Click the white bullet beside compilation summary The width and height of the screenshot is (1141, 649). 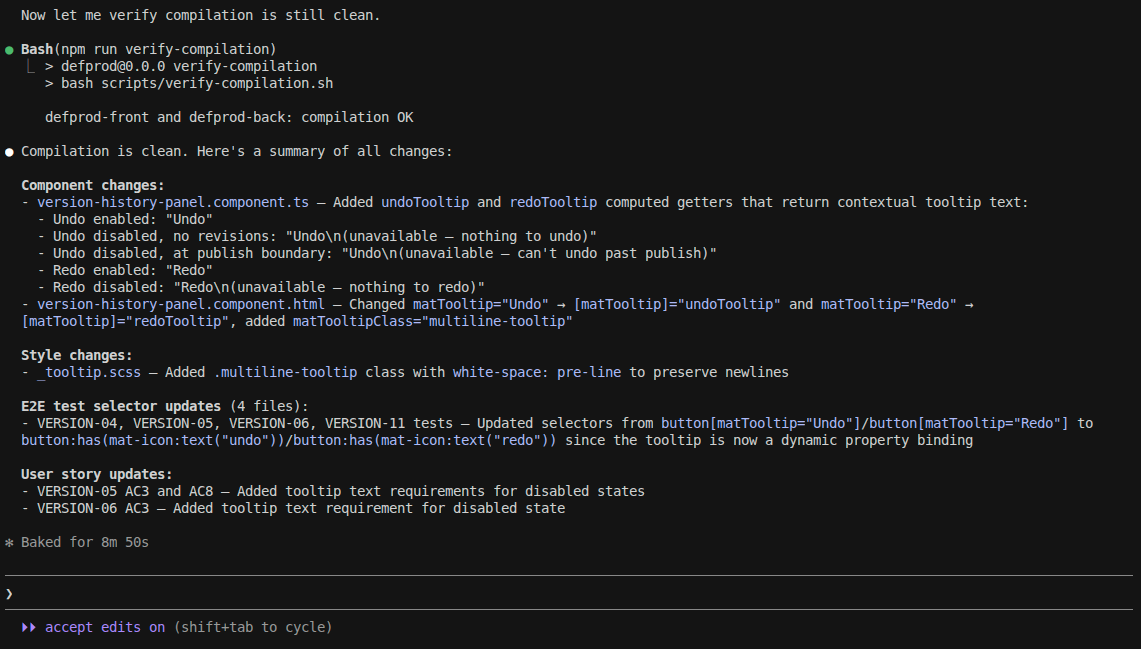point(9,151)
